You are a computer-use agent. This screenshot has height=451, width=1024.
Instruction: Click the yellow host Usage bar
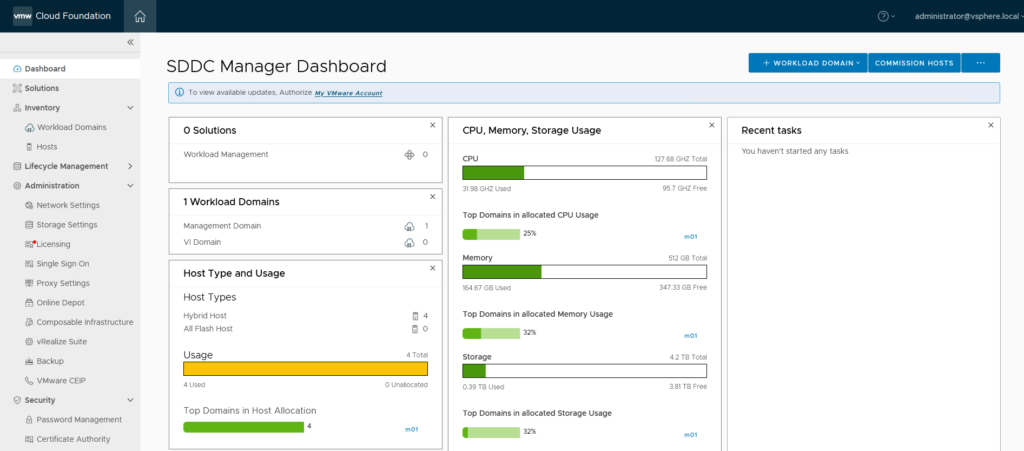(x=306, y=369)
